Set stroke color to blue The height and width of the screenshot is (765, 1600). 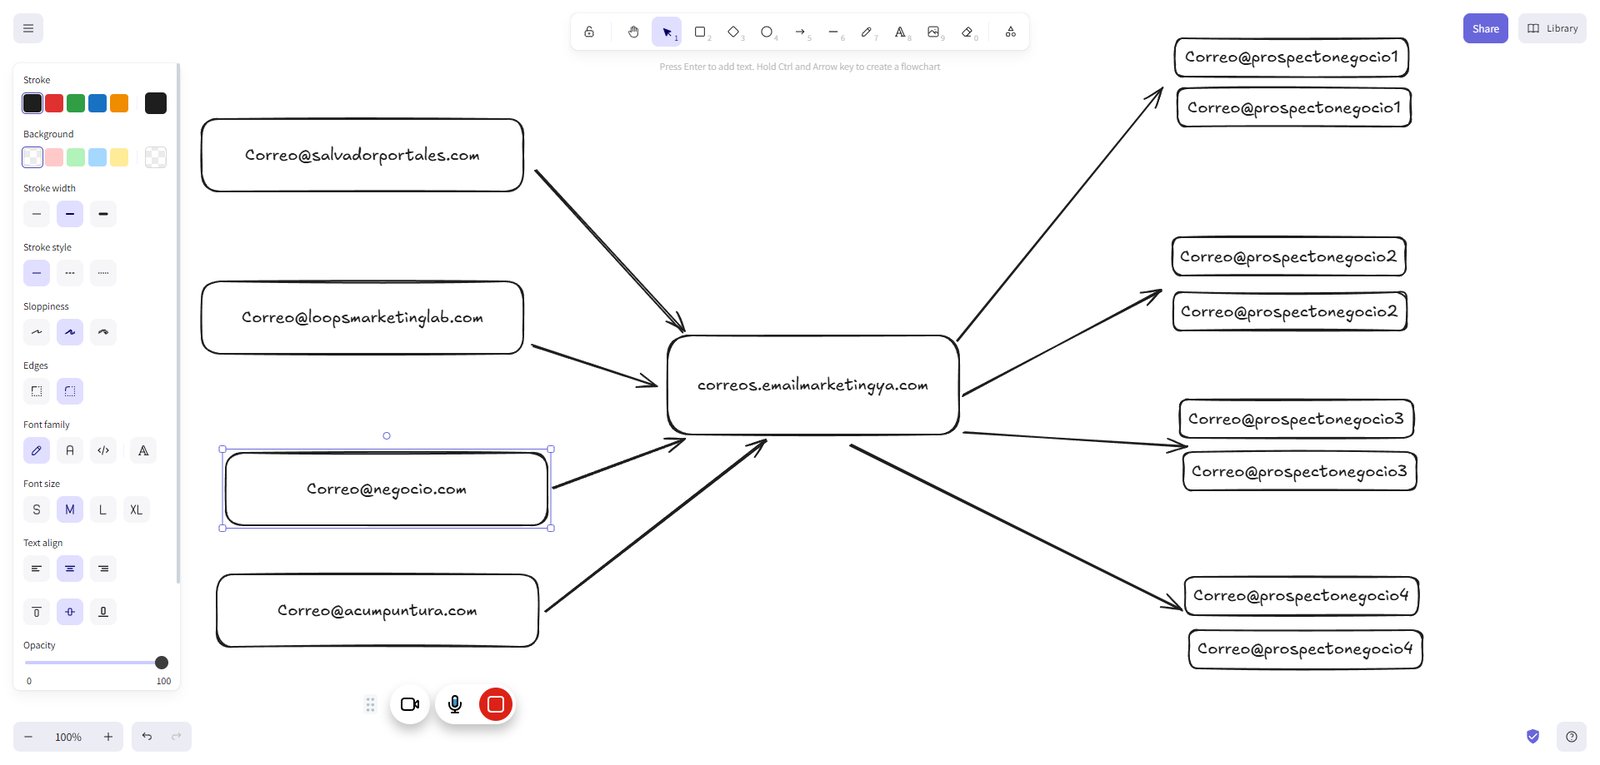97,103
